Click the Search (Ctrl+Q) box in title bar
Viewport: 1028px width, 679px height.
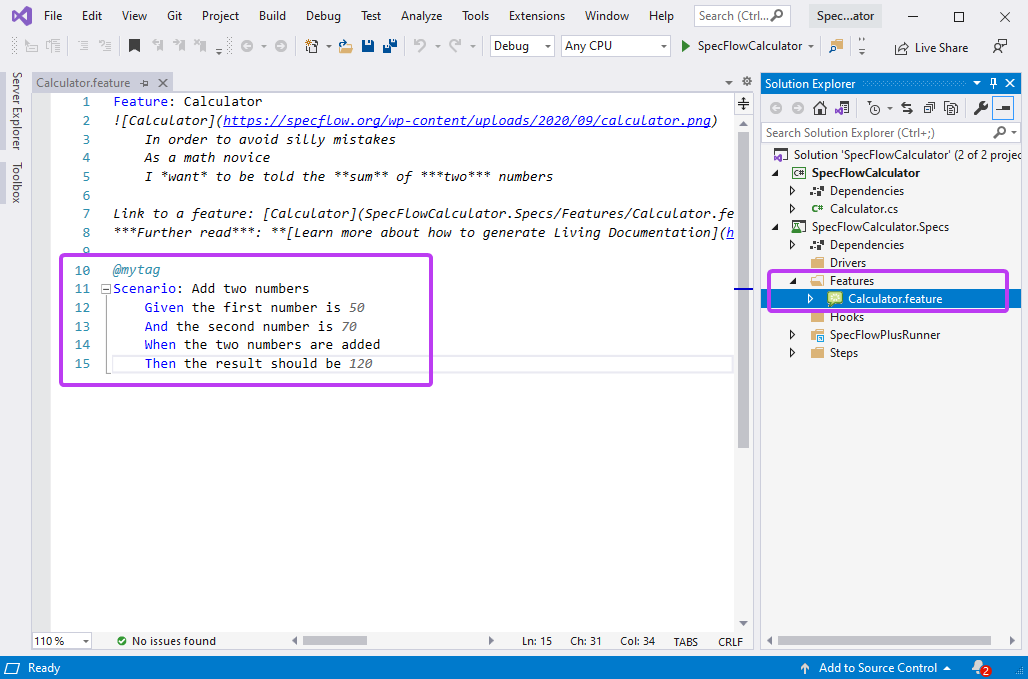pos(741,16)
